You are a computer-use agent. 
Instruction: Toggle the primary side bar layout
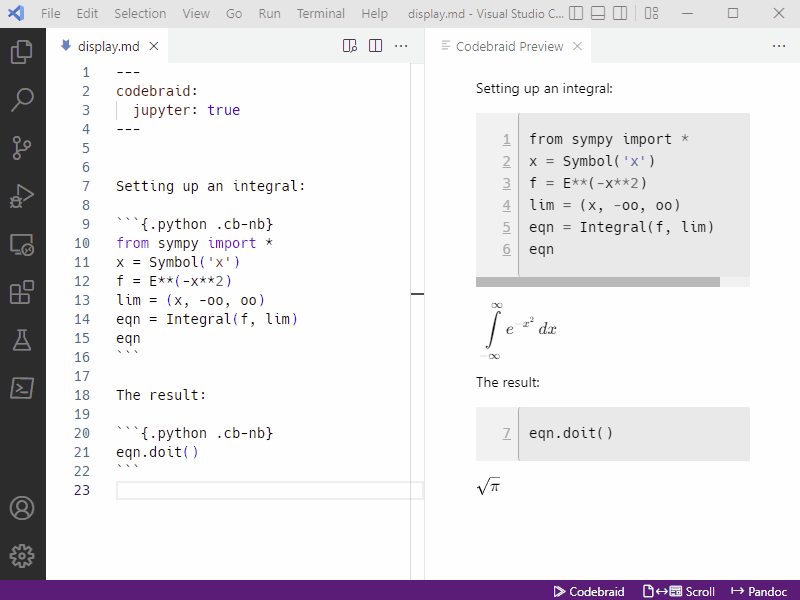[576, 13]
